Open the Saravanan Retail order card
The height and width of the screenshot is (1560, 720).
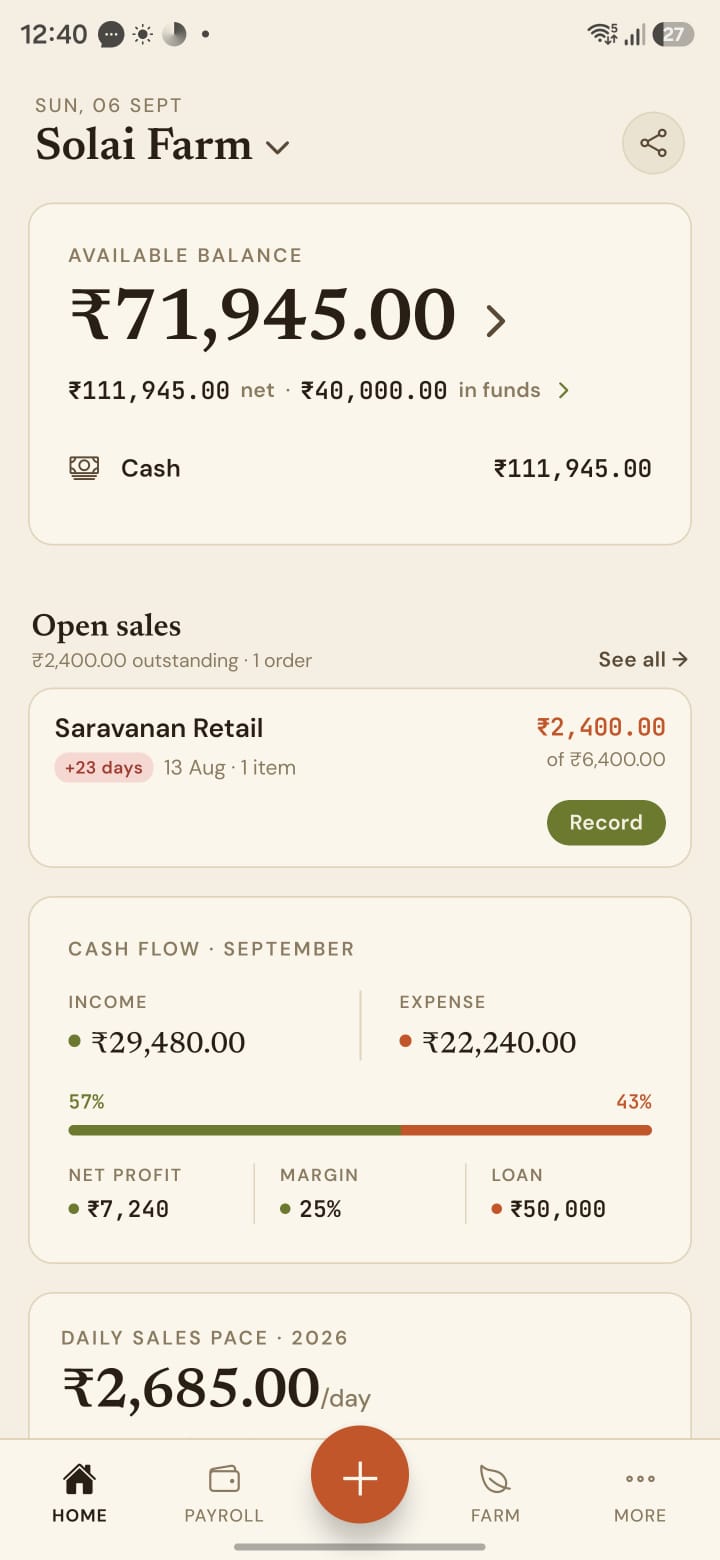(360, 777)
